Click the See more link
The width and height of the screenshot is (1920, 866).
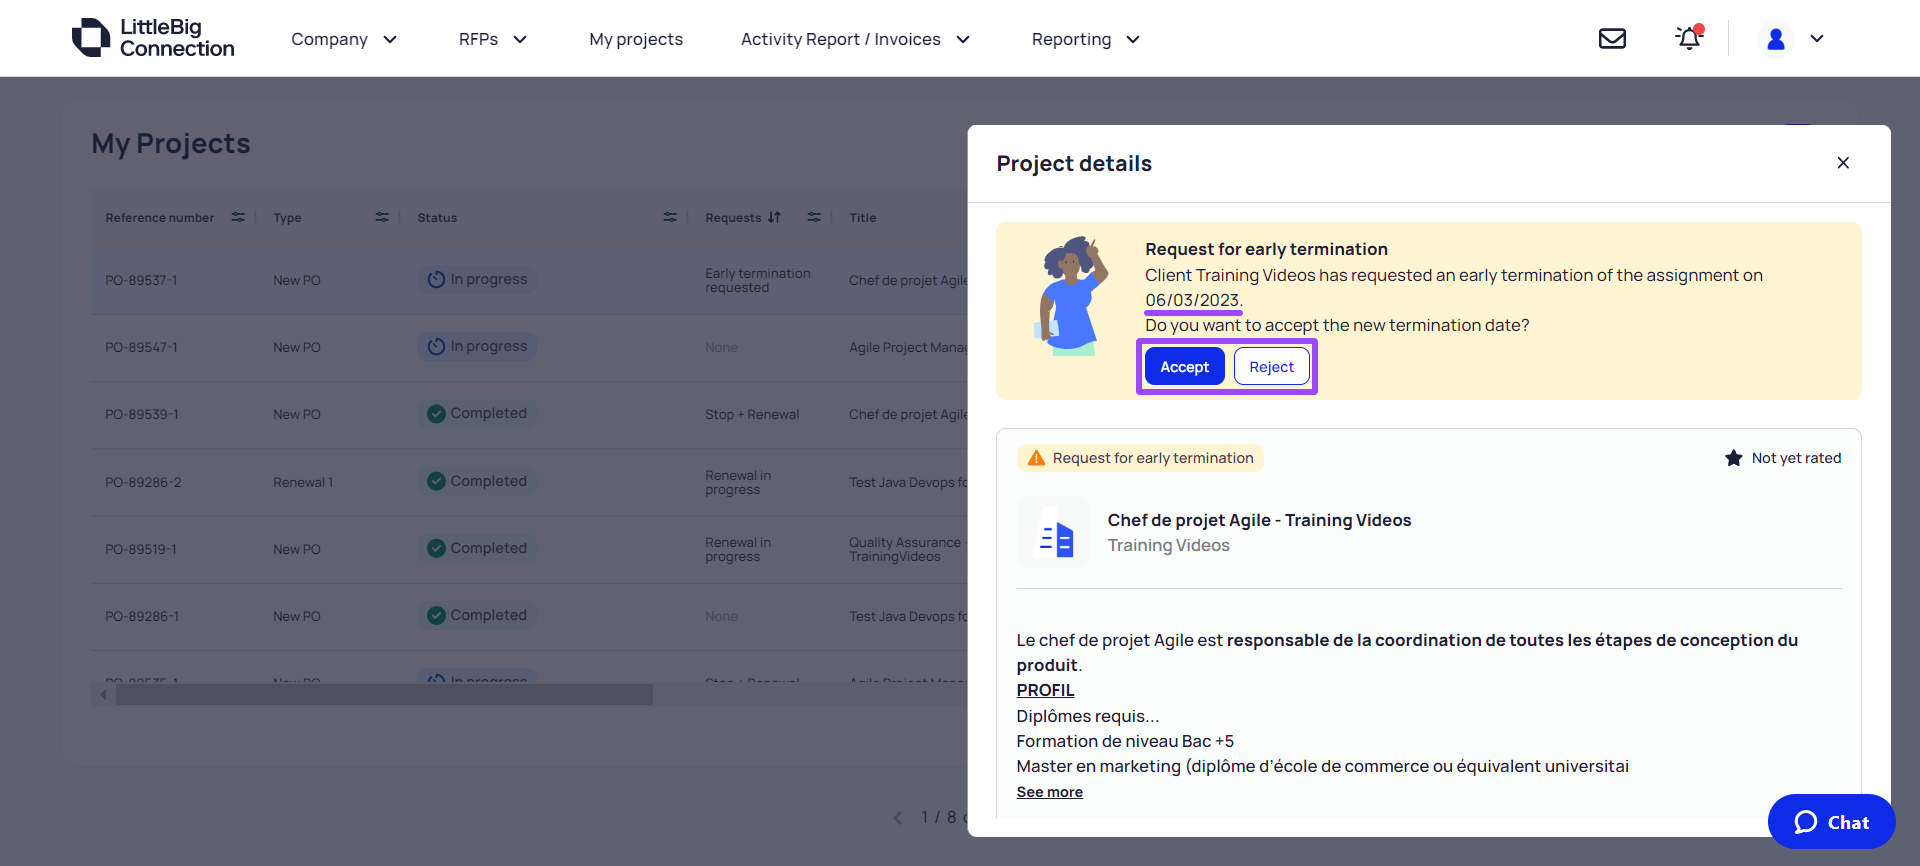[x=1050, y=792]
